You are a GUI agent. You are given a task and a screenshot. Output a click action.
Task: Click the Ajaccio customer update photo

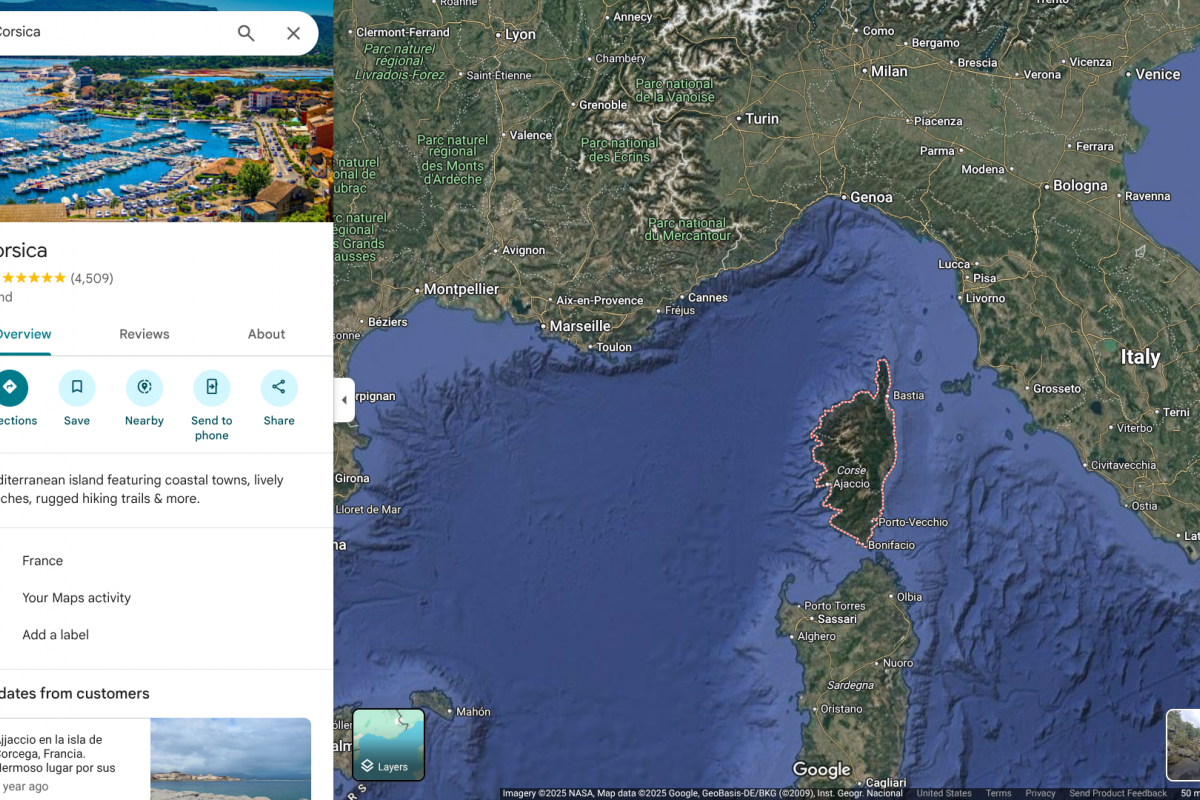click(230, 758)
